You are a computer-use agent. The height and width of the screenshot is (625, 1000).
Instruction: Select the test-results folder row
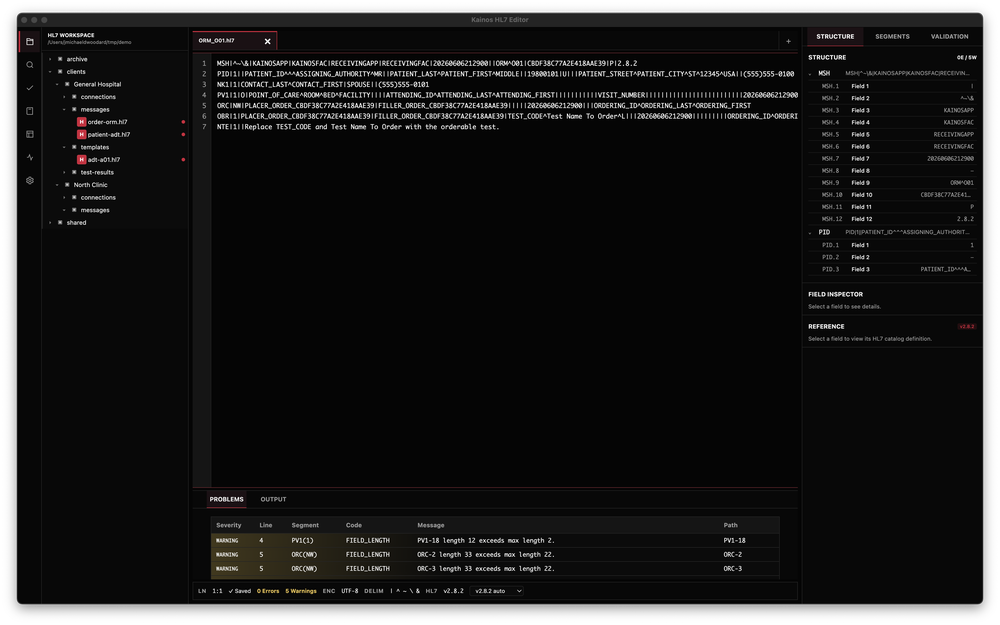(116, 172)
